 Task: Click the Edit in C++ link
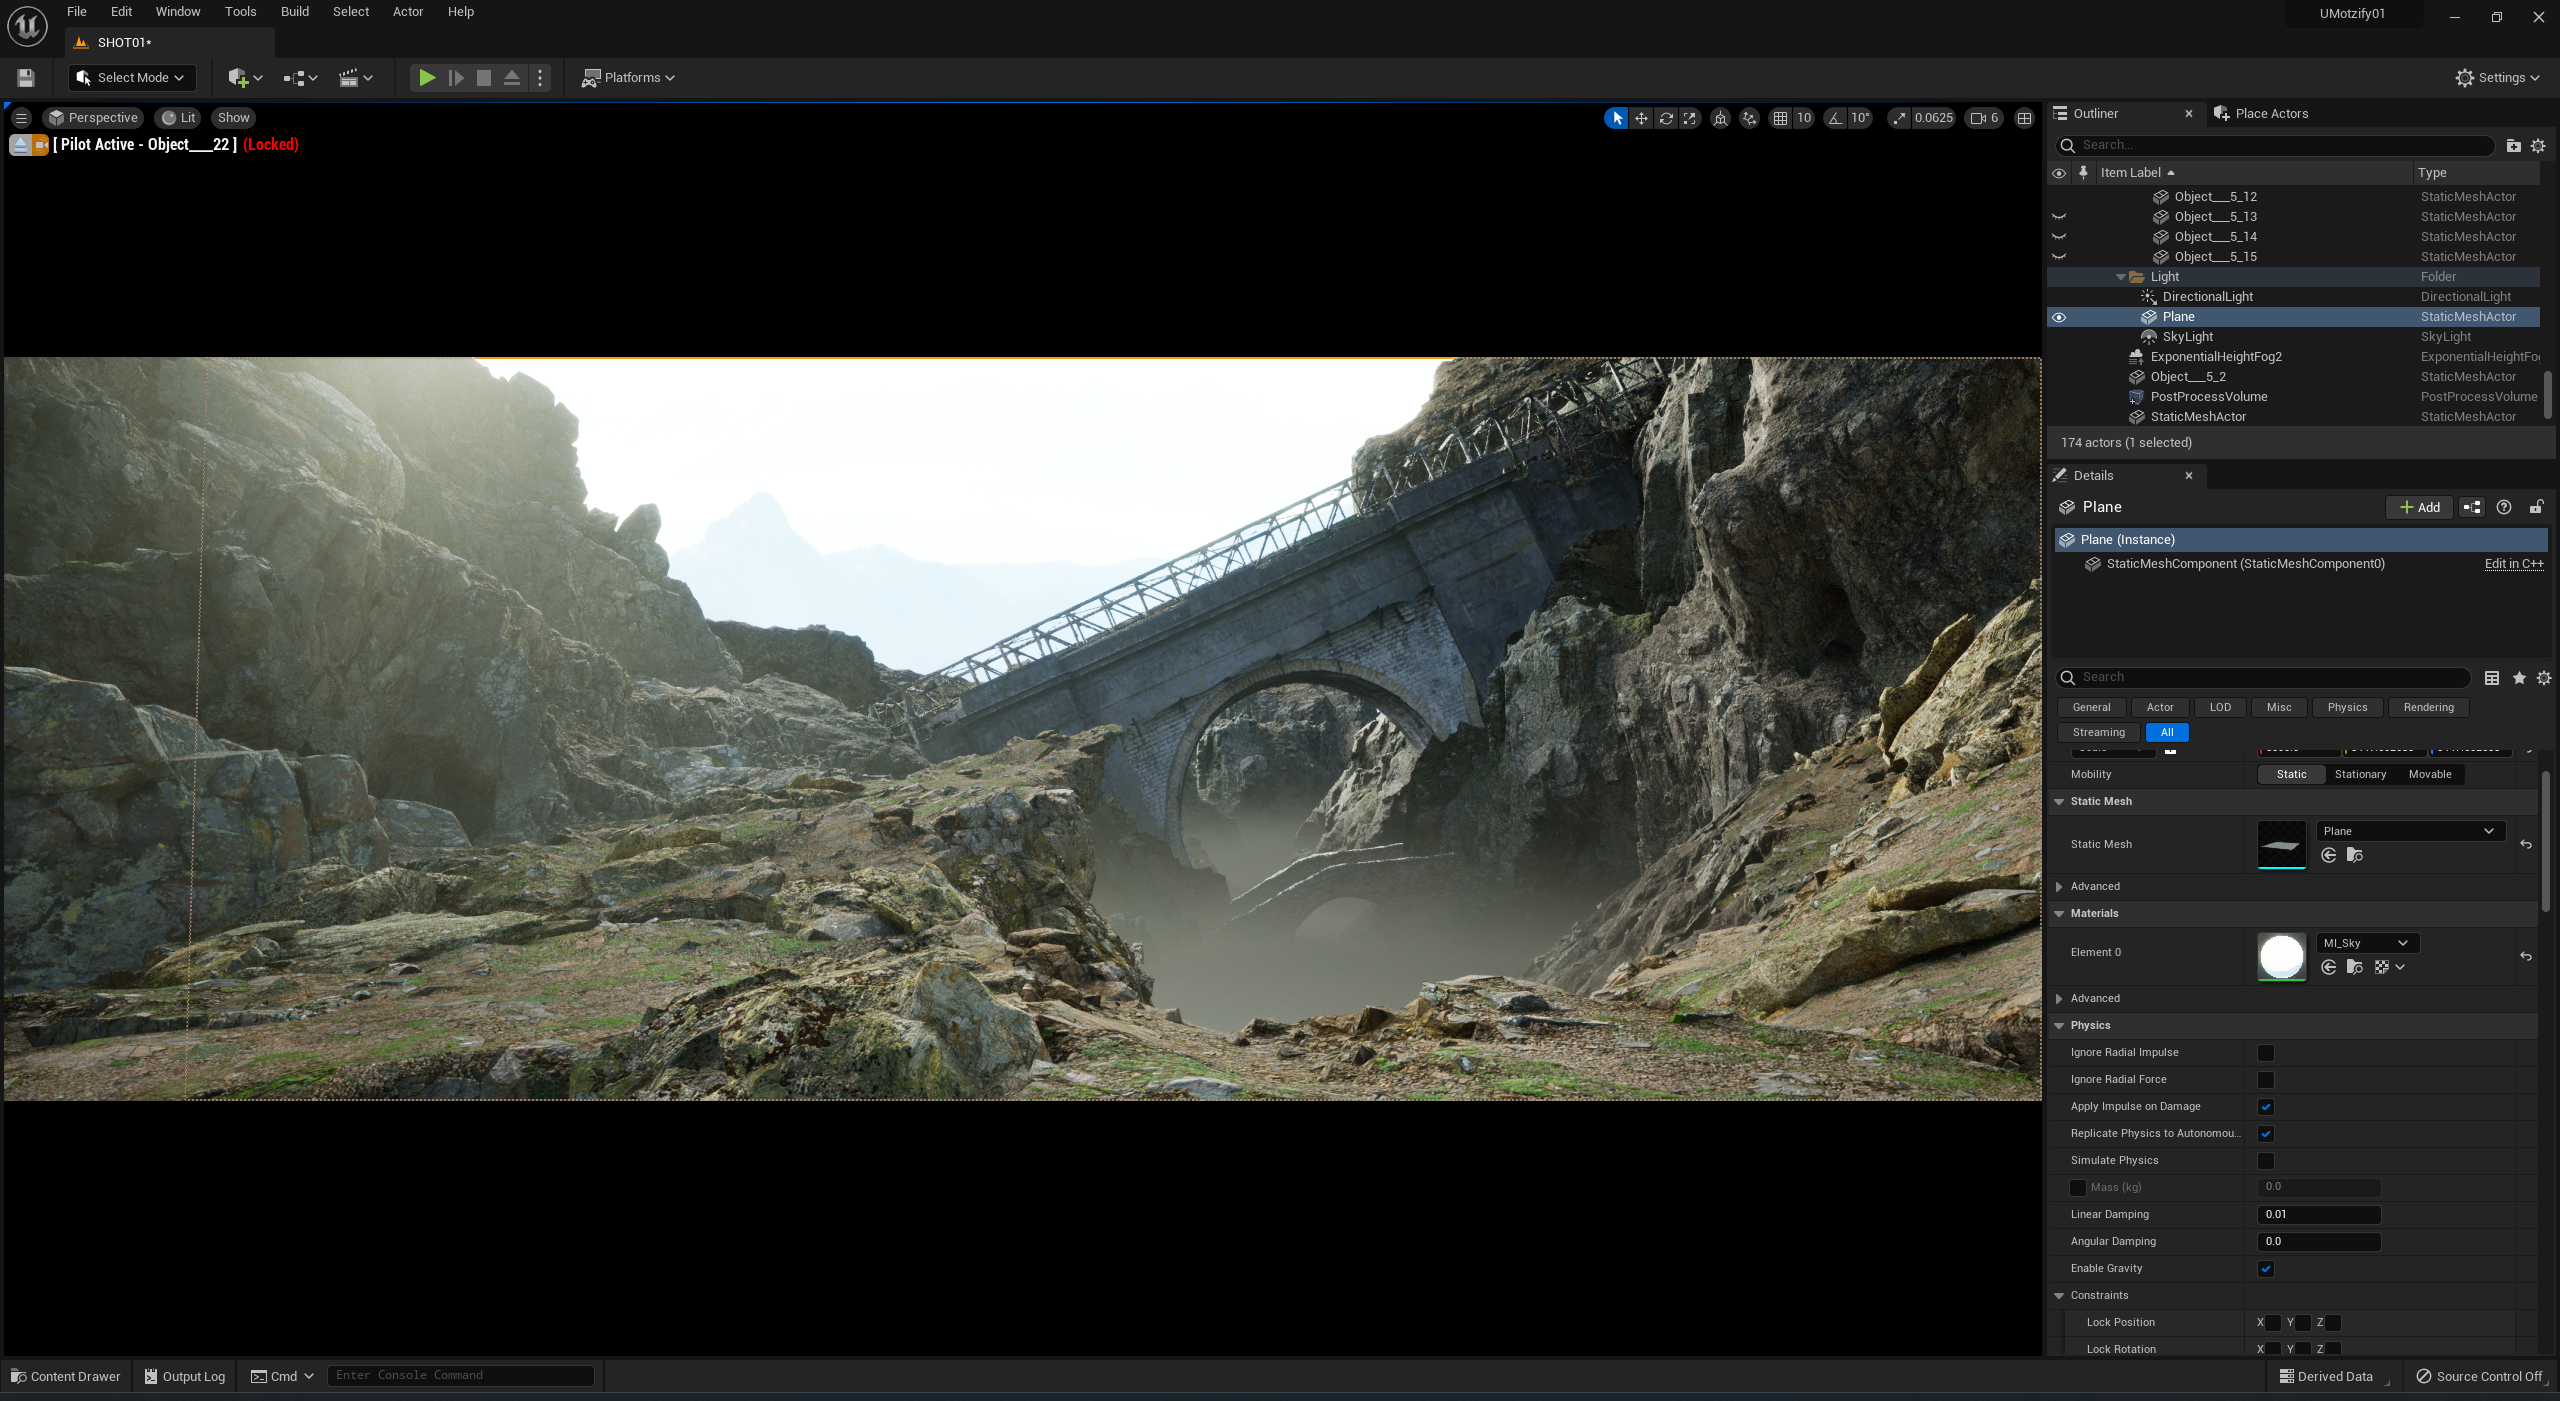(x=2513, y=564)
